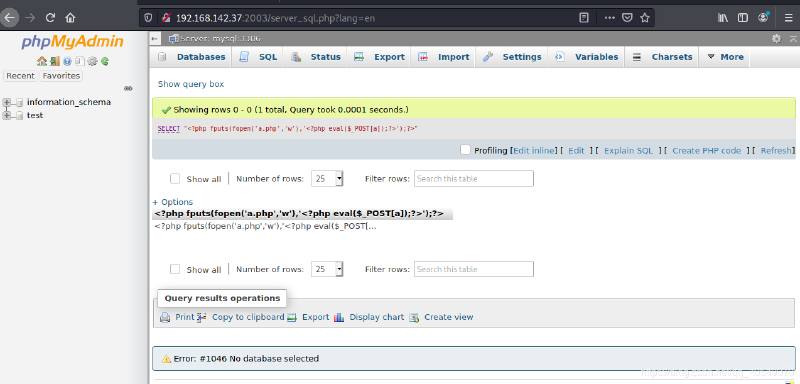Check the lower Show all checkbox

tap(175, 269)
